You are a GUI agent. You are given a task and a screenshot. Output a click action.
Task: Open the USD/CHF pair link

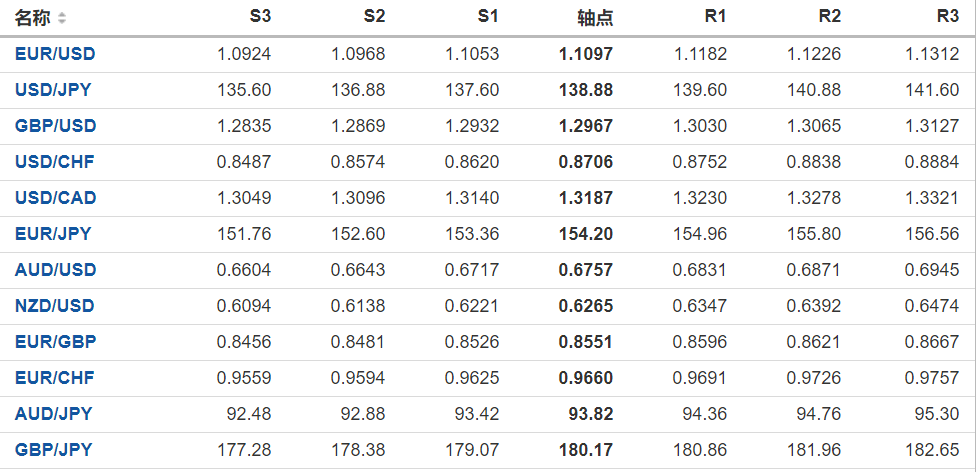pyautogui.click(x=55, y=162)
